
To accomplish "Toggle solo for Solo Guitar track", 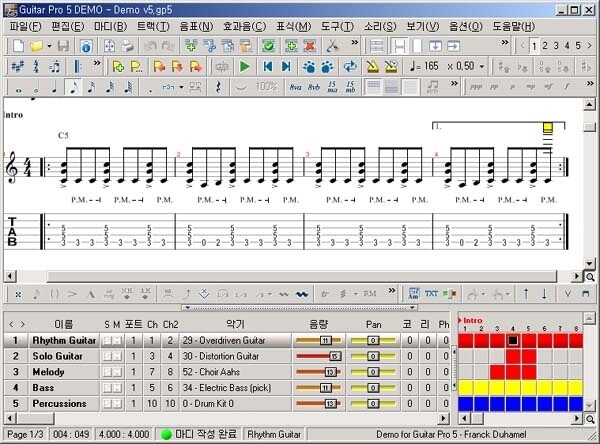I will 107,356.
